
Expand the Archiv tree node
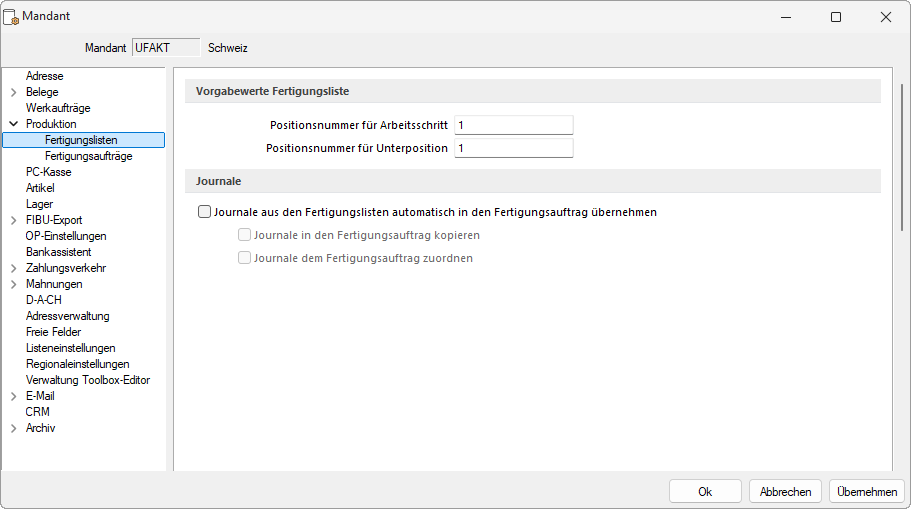(13, 428)
